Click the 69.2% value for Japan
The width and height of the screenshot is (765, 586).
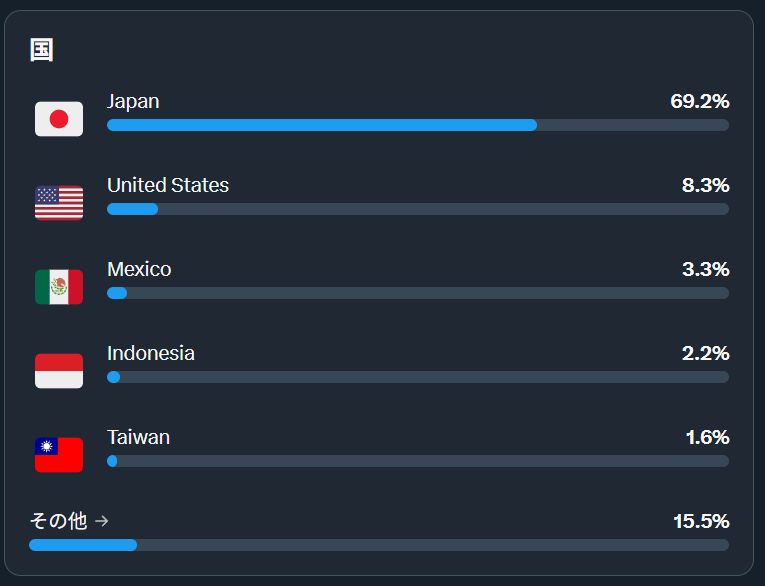(x=699, y=101)
